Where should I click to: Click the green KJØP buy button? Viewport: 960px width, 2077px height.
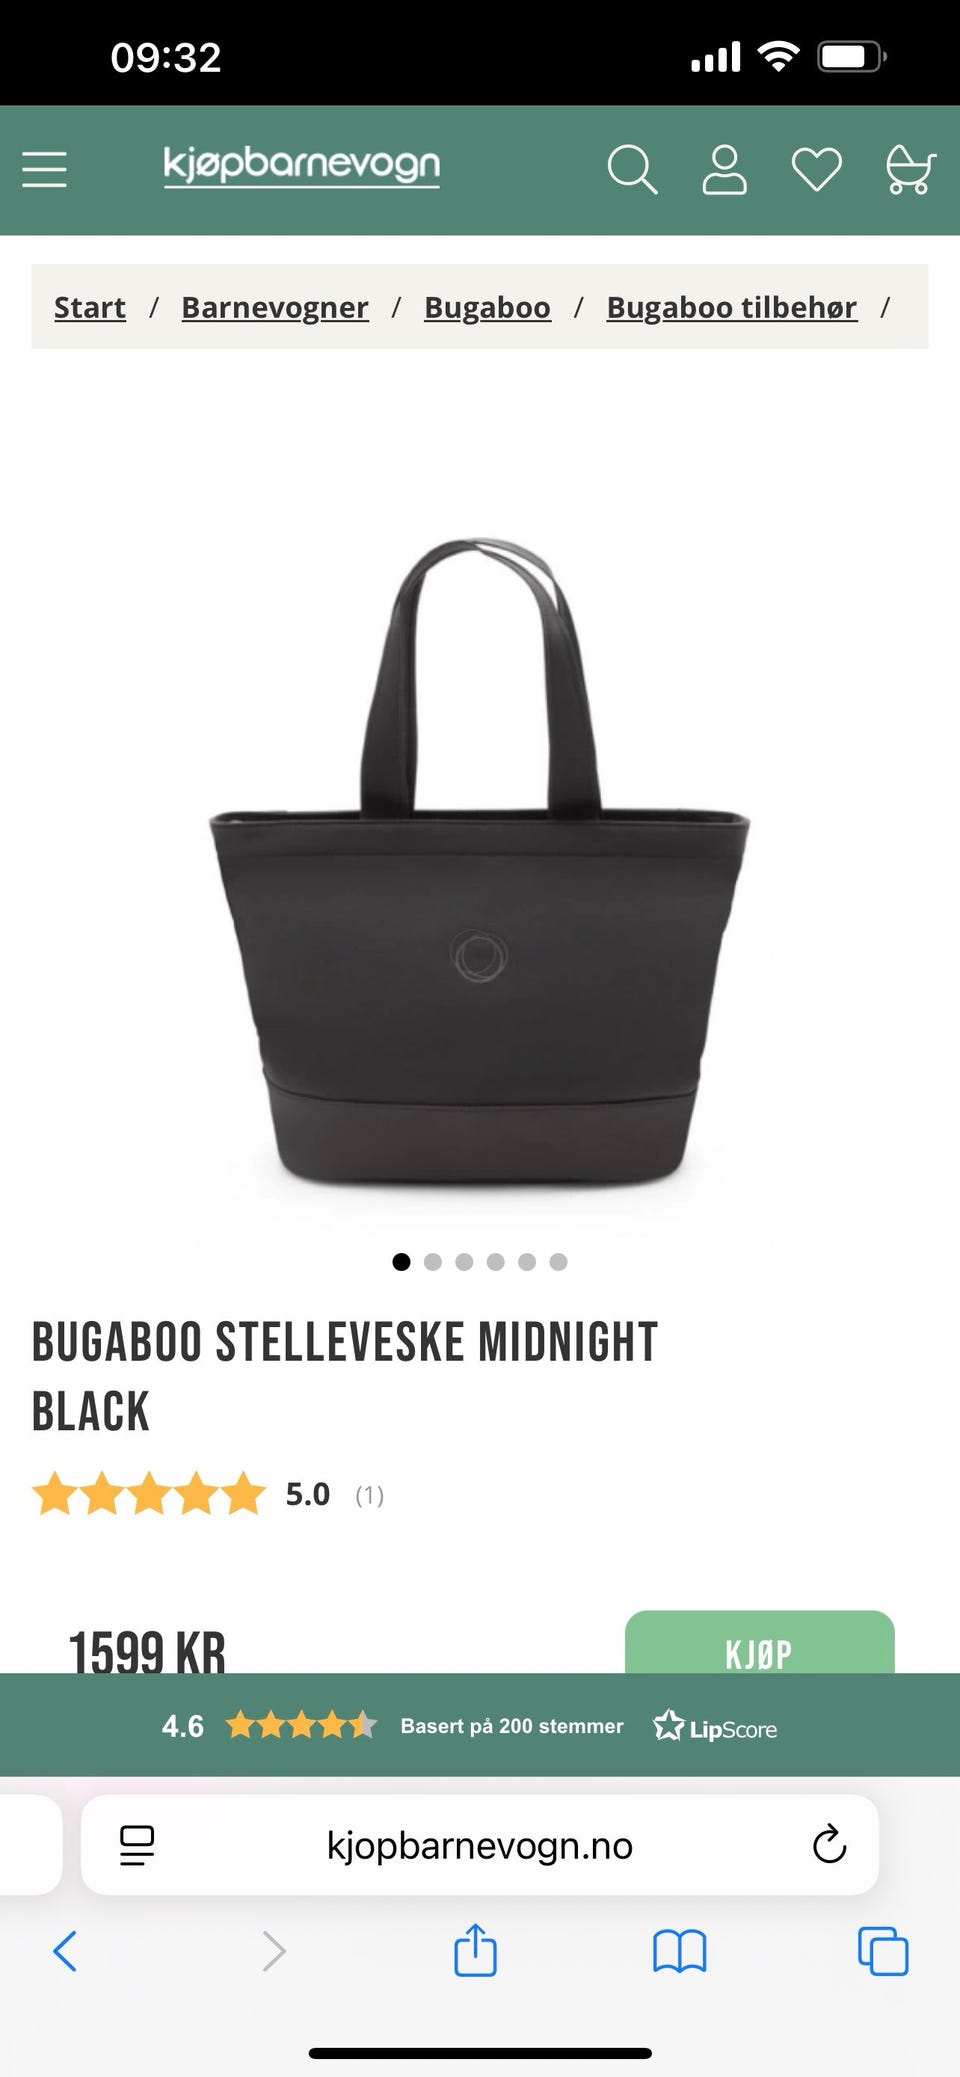click(760, 1642)
